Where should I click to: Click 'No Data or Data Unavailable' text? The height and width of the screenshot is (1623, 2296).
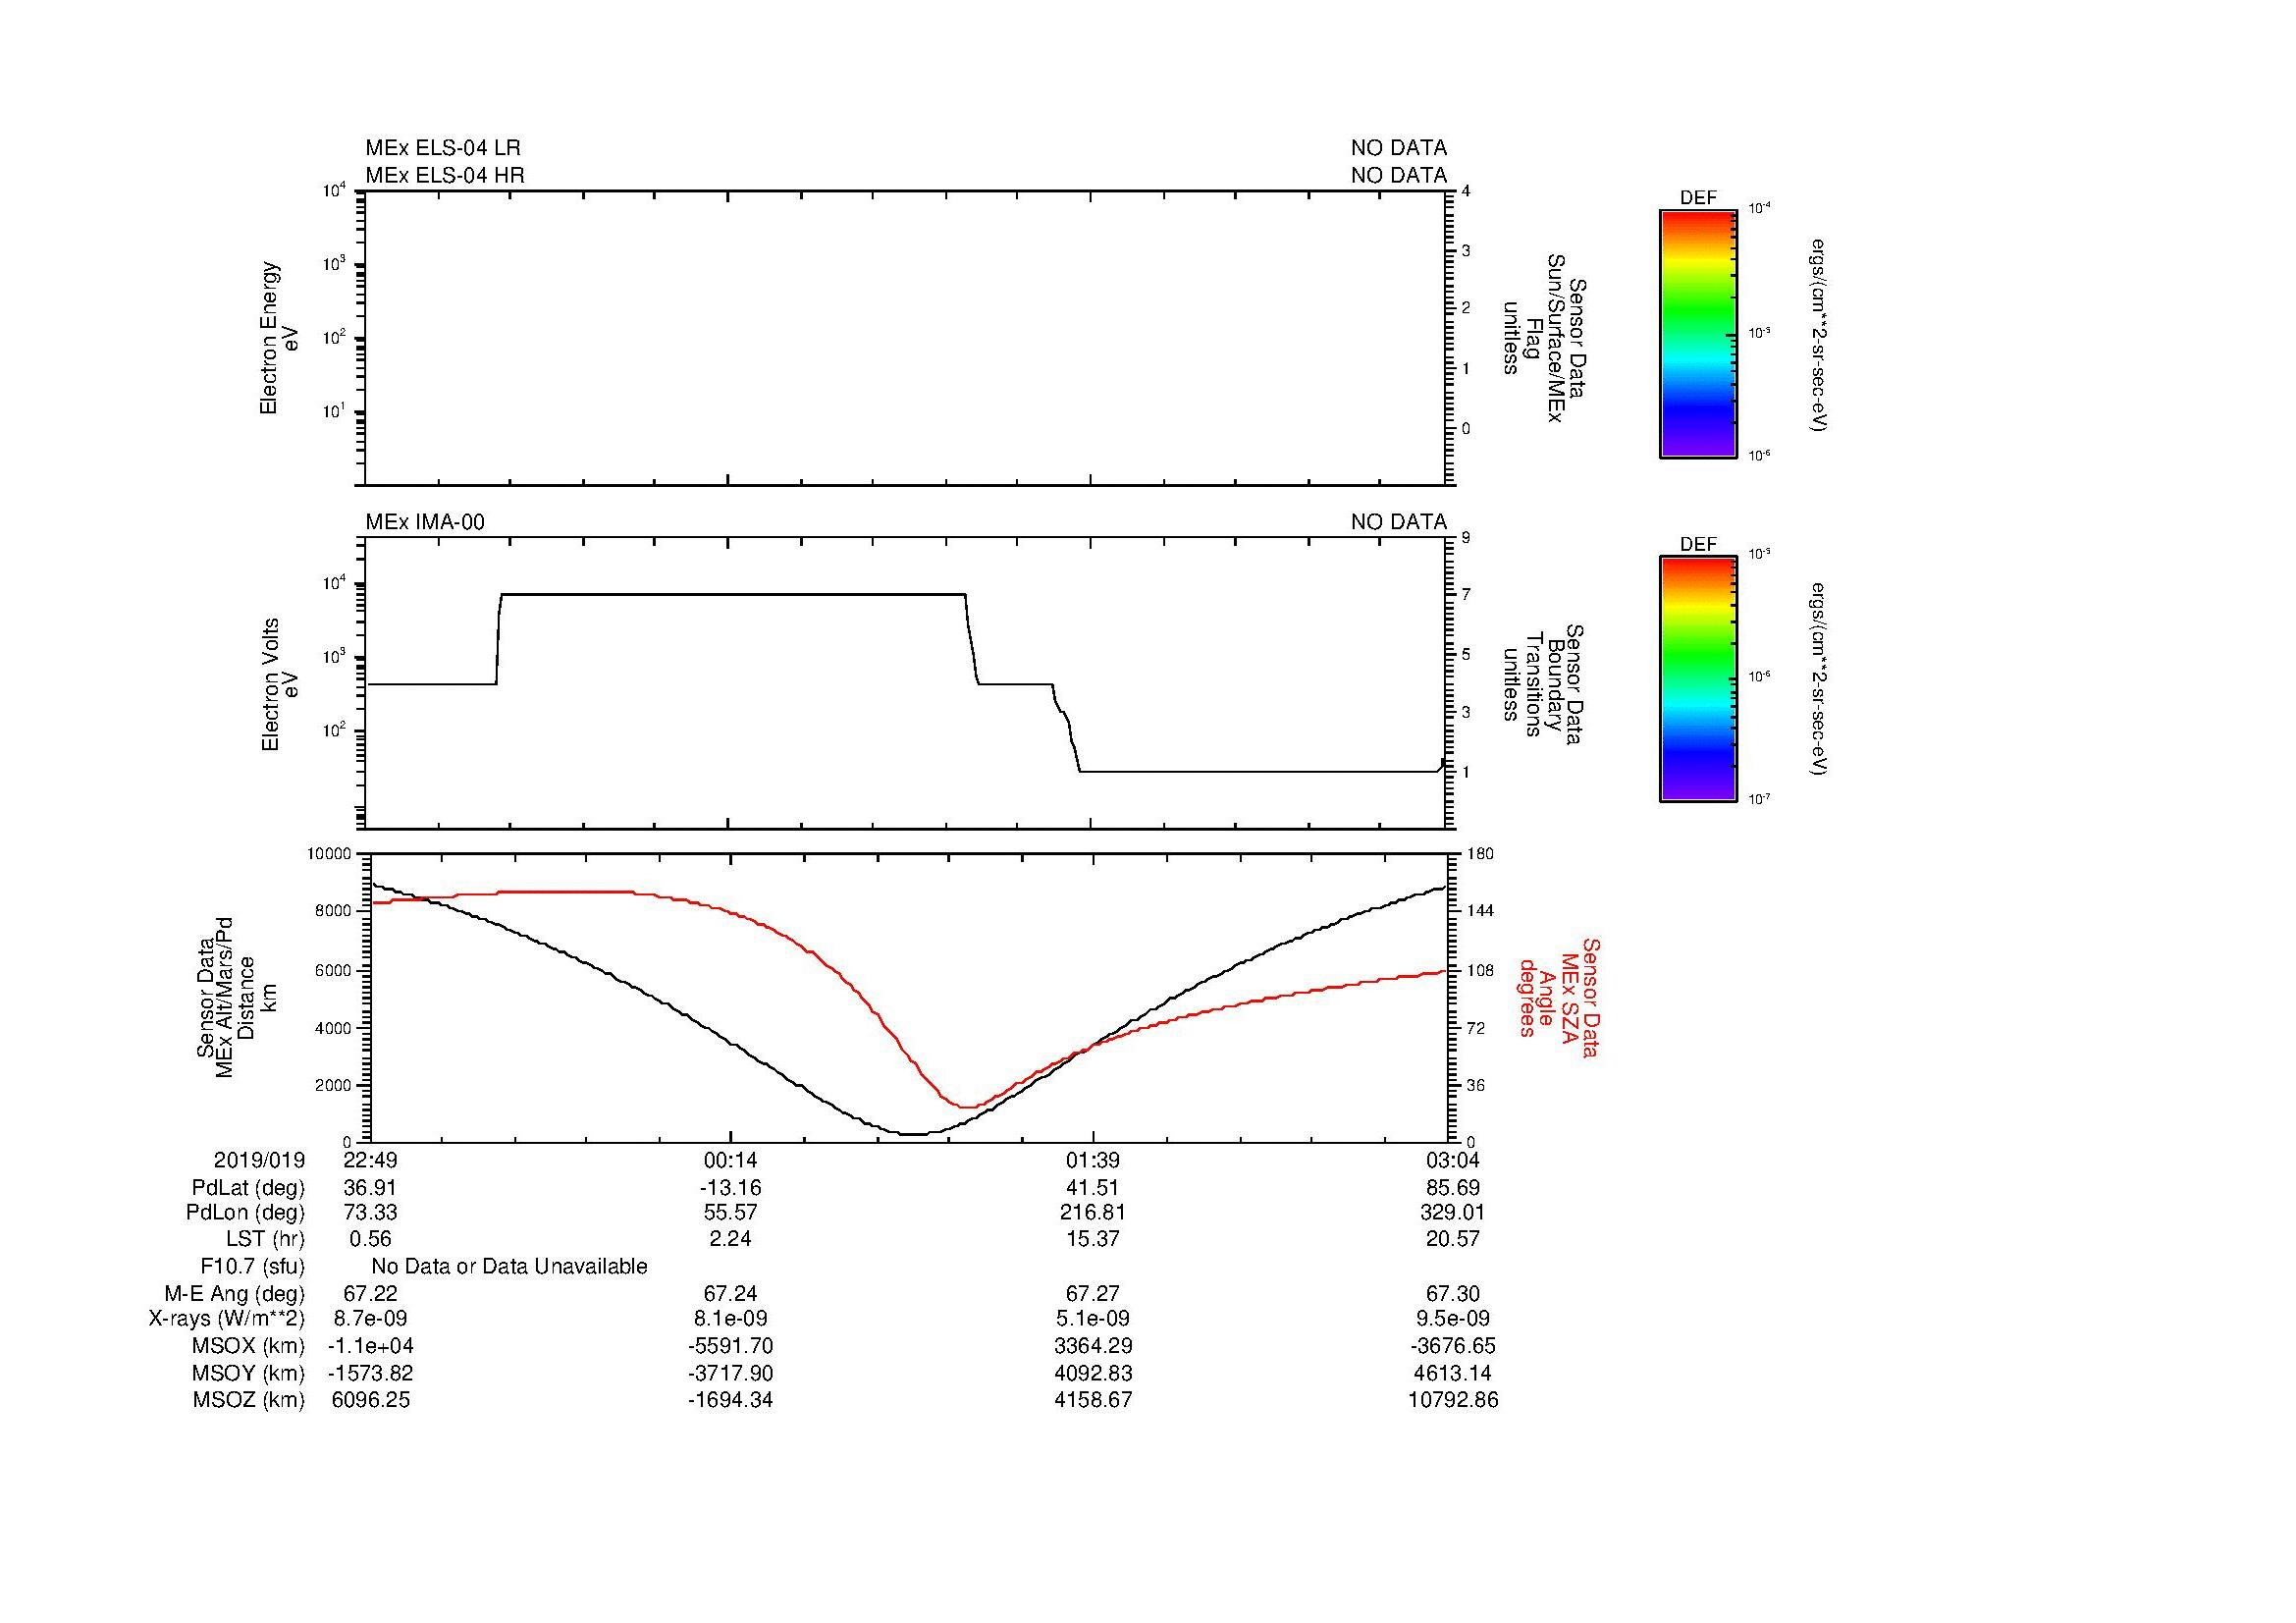509,1267
